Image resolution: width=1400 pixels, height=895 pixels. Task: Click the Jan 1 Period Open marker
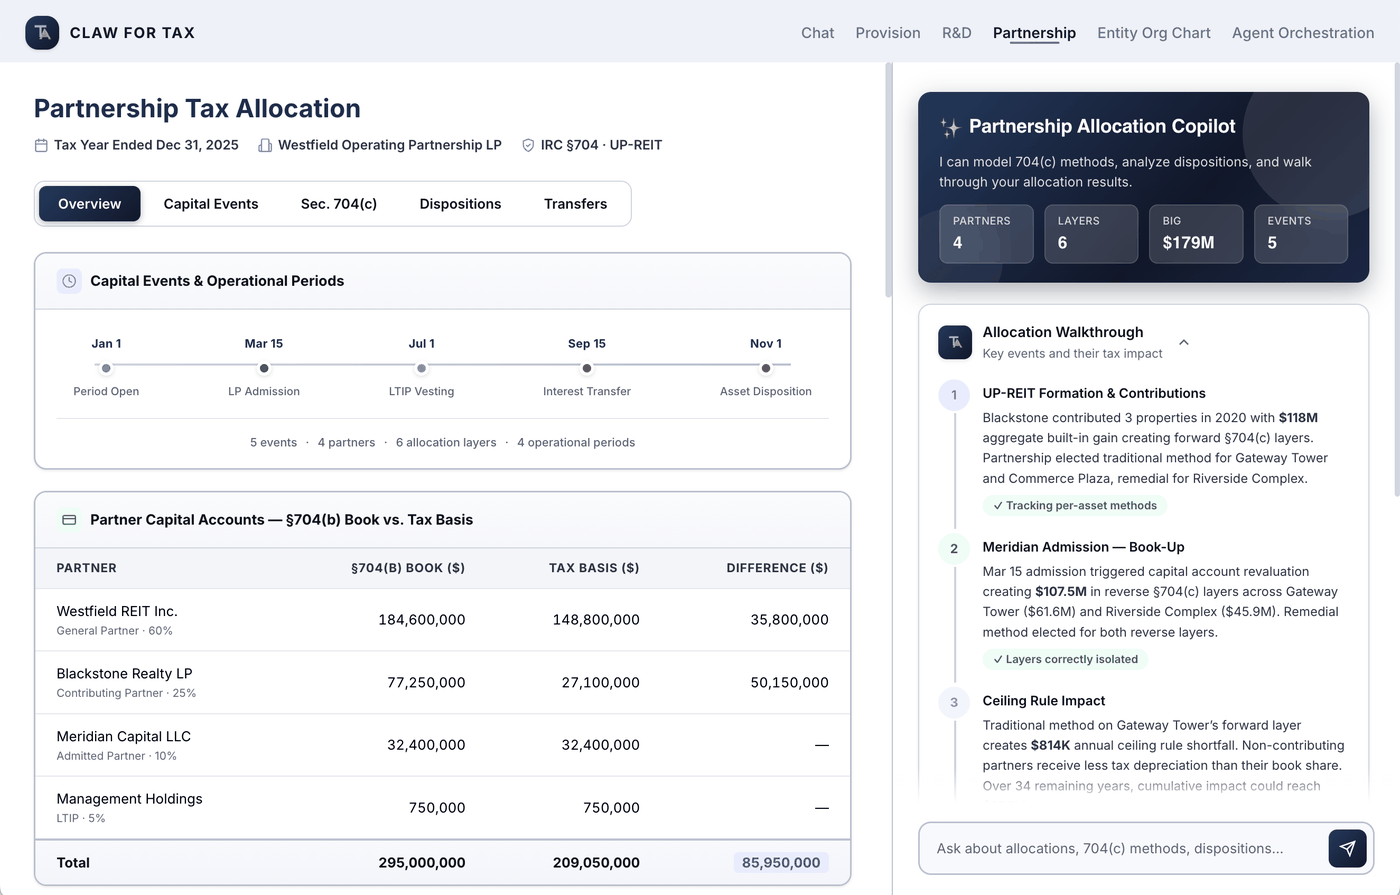click(106, 368)
